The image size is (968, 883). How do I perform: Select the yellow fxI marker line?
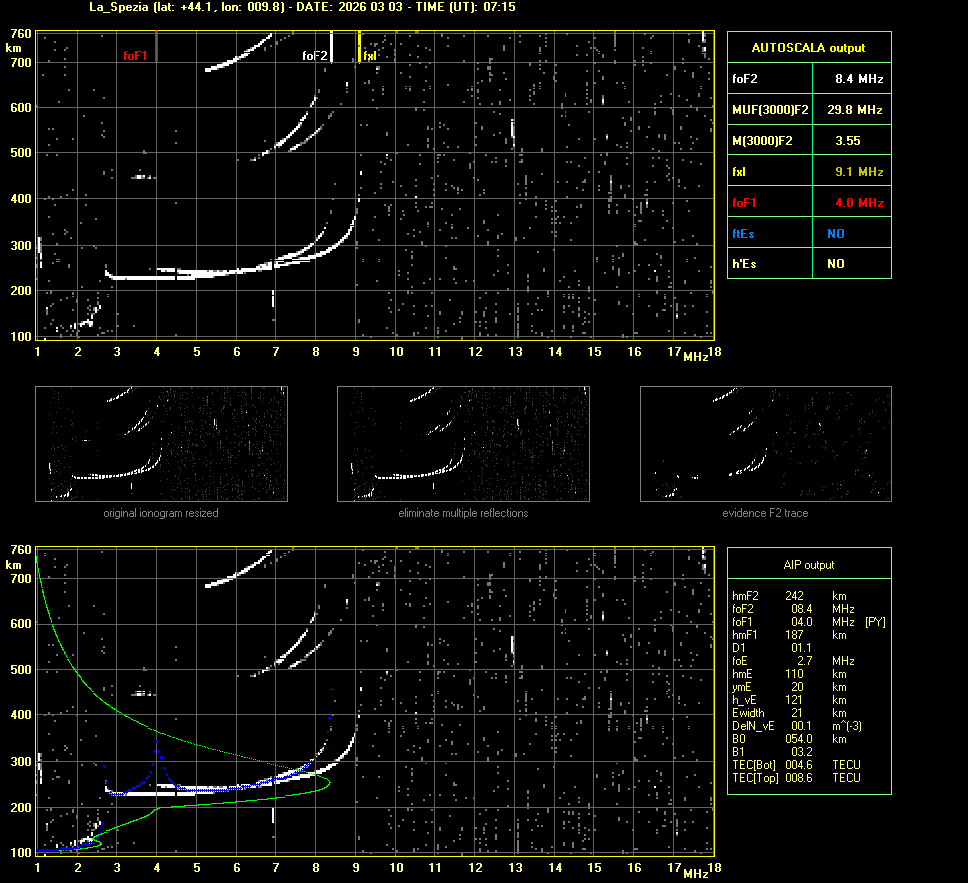(x=359, y=47)
